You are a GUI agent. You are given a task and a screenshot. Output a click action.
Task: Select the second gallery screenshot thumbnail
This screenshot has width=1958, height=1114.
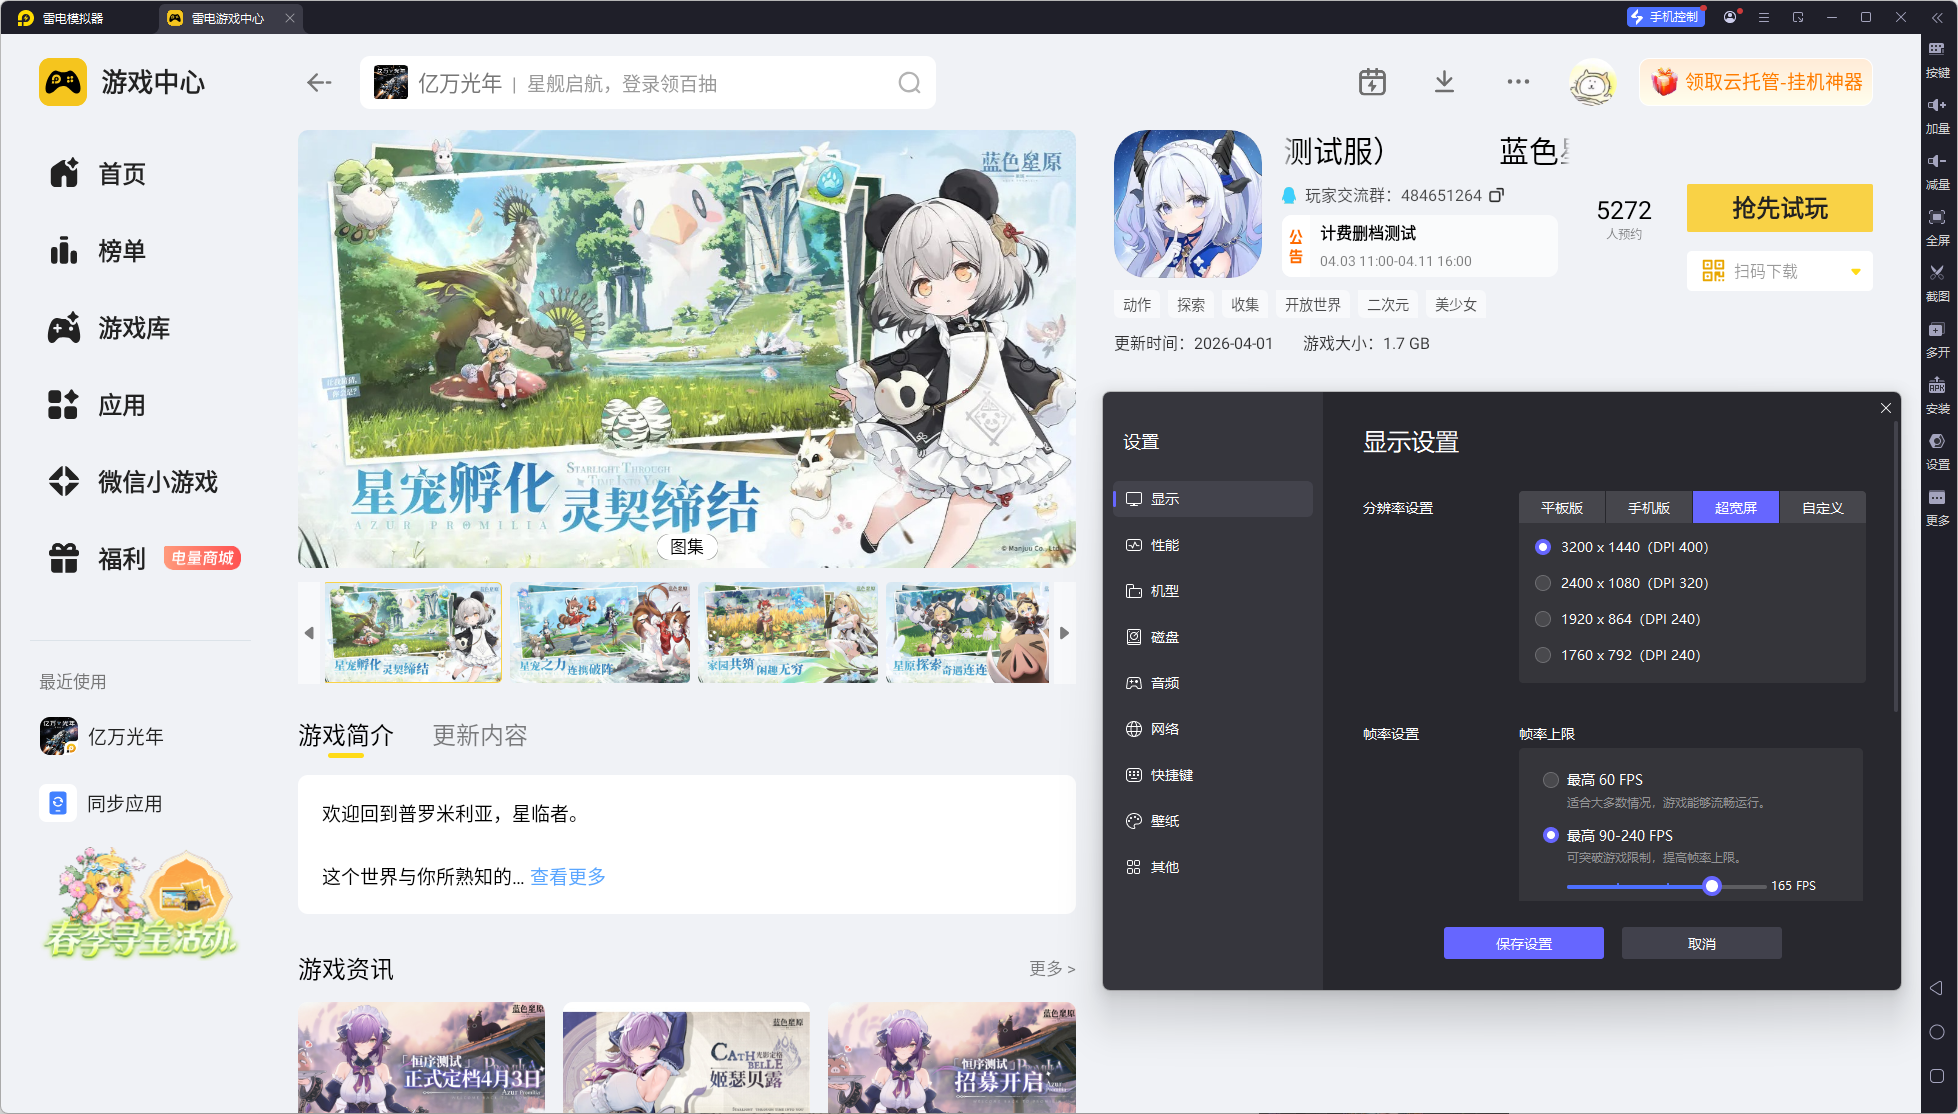pos(600,633)
